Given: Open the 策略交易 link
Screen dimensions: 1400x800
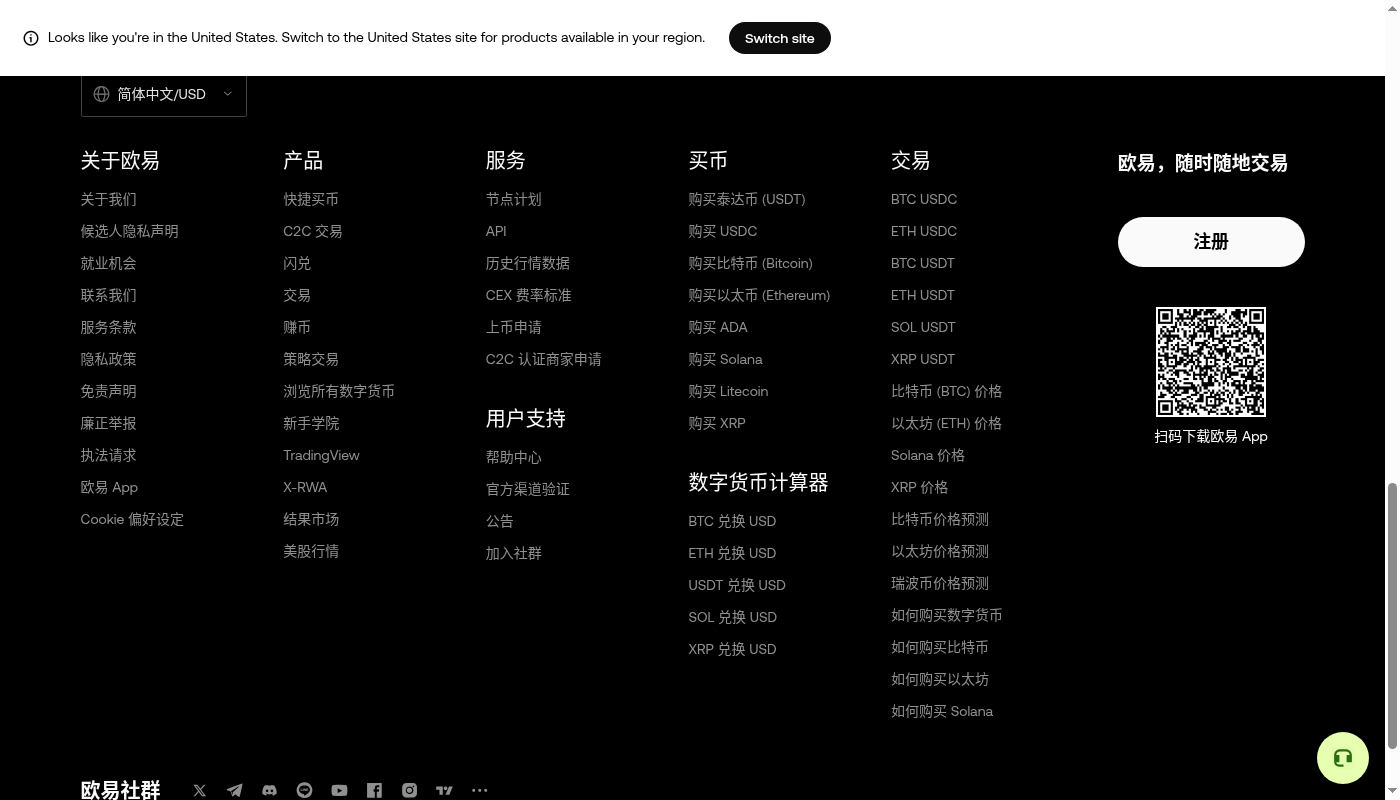Looking at the screenshot, I should (311, 359).
